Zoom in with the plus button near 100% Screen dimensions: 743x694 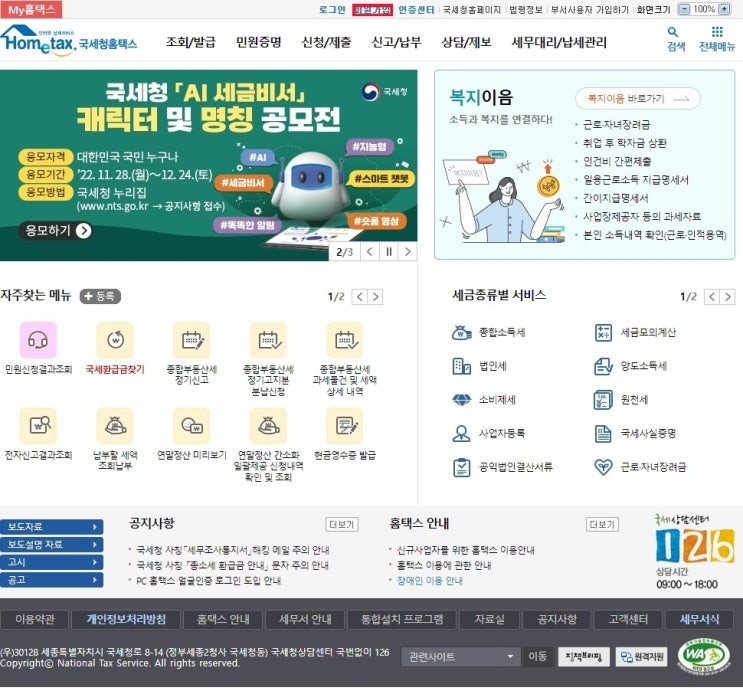pos(725,9)
